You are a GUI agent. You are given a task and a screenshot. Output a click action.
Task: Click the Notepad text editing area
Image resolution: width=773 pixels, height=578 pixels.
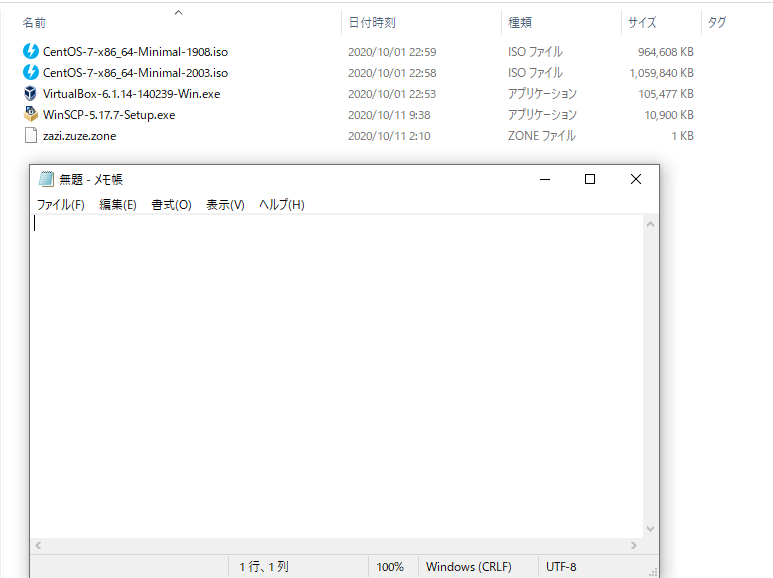point(338,376)
